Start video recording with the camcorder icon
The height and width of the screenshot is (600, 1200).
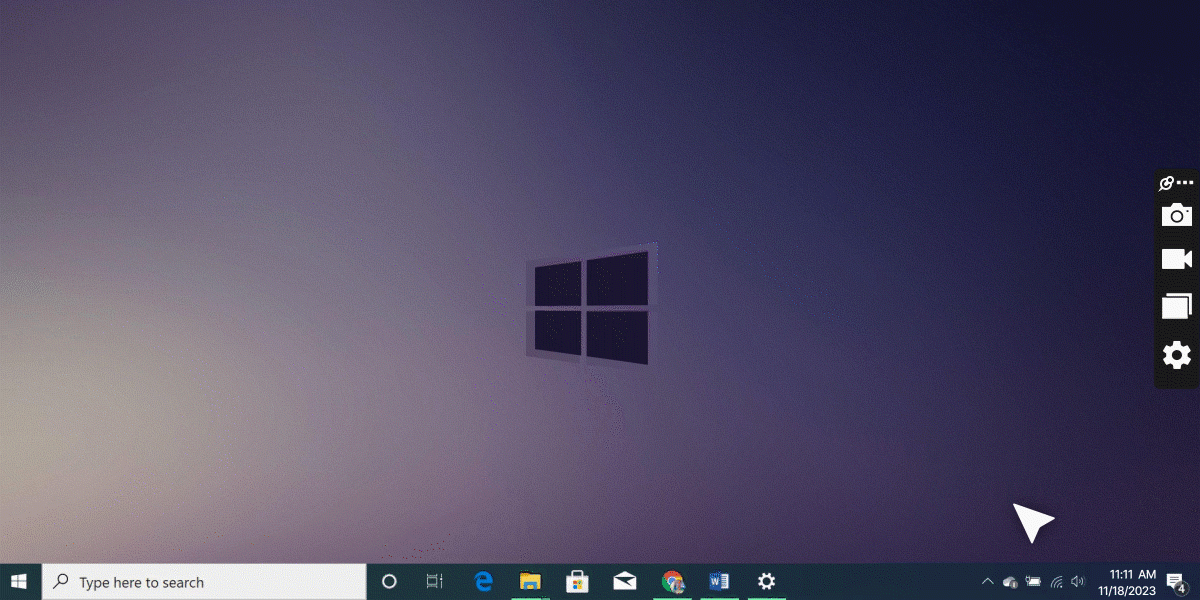pyautogui.click(x=1177, y=259)
